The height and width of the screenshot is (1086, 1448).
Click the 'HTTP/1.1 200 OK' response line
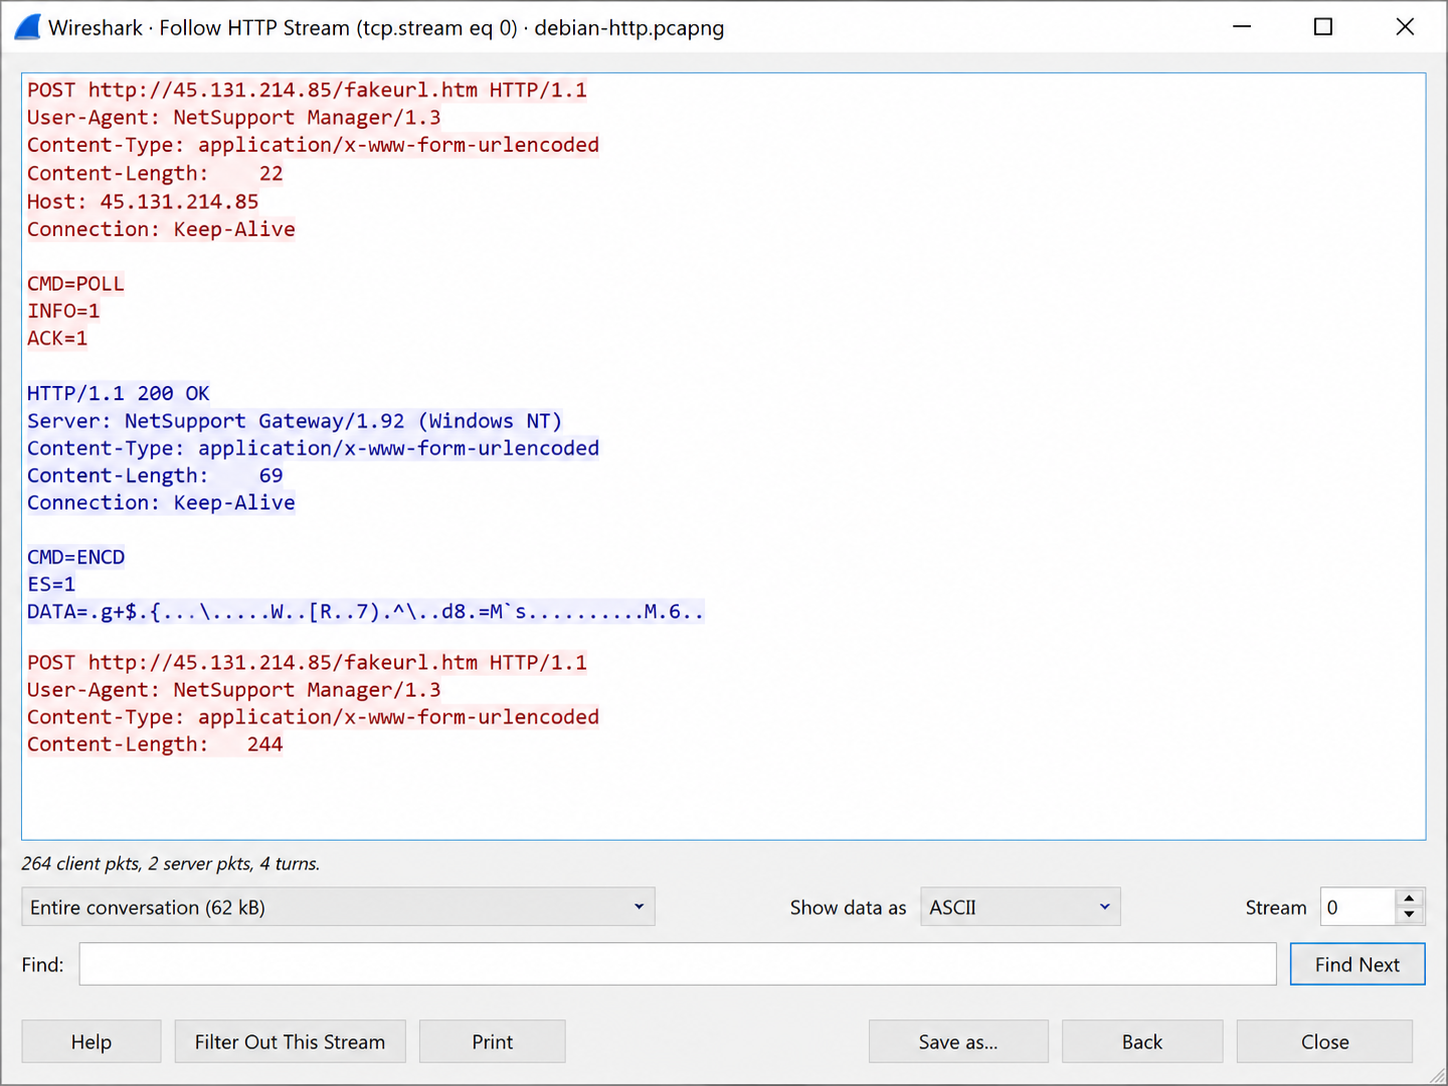point(118,393)
